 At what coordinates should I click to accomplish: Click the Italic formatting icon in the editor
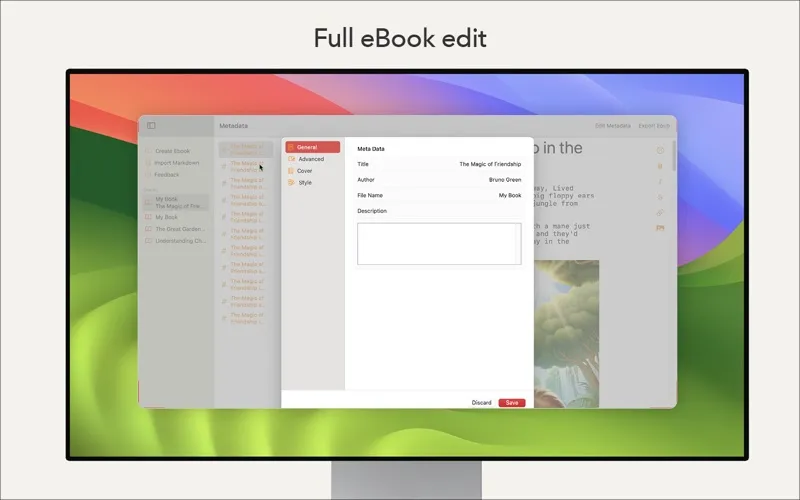click(x=660, y=182)
